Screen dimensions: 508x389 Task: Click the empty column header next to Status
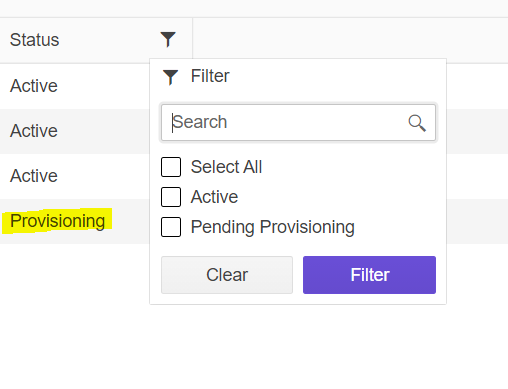pyautogui.click(x=350, y=40)
